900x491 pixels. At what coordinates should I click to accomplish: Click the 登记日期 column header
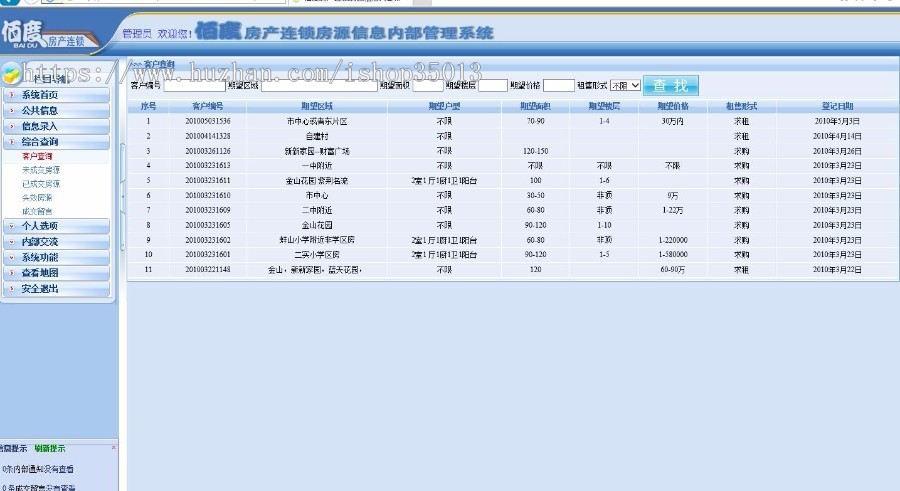click(x=837, y=106)
